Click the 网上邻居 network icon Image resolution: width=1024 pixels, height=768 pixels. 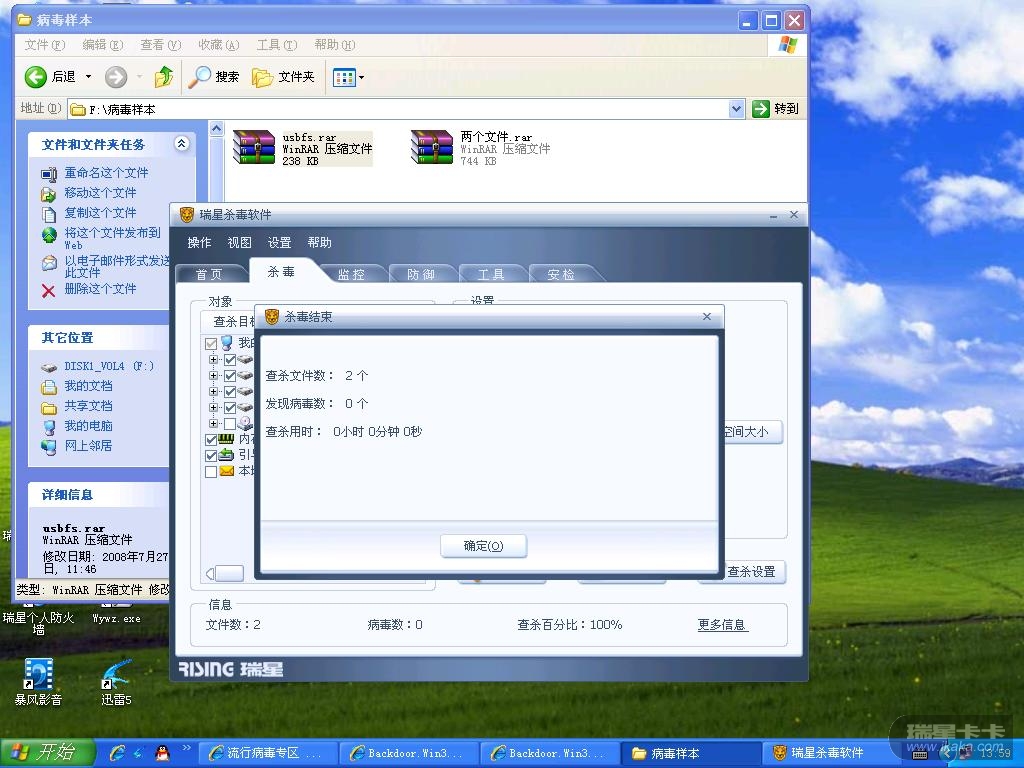[x=49, y=447]
